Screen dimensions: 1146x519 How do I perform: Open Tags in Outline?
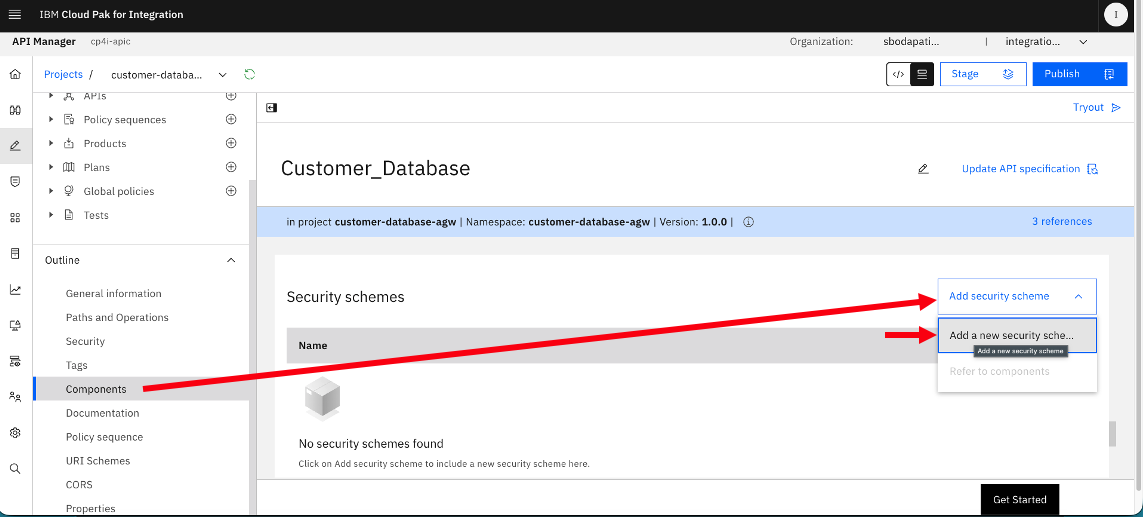76,365
